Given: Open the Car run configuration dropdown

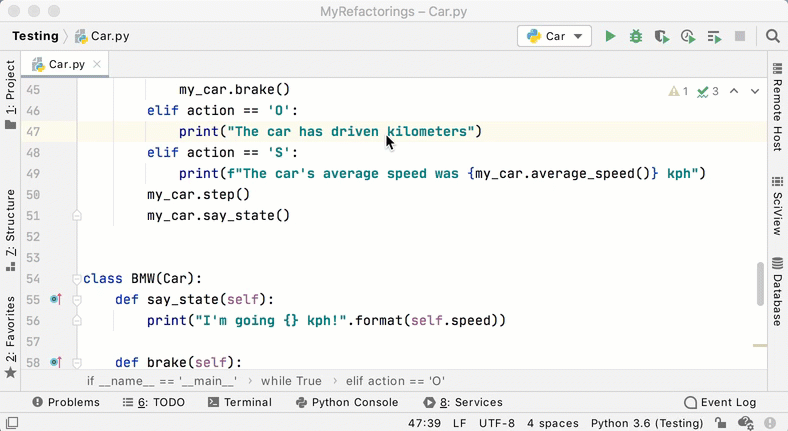Looking at the screenshot, I should click(x=554, y=37).
